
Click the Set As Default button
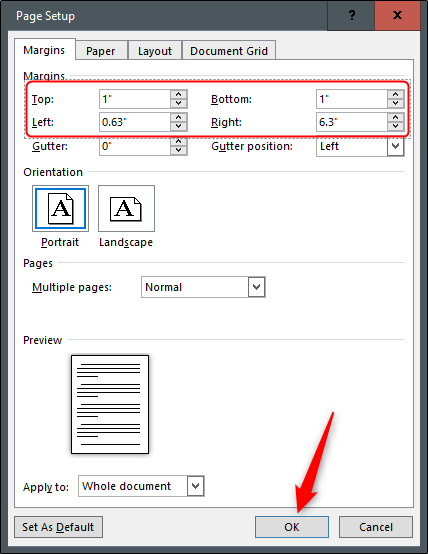58,527
